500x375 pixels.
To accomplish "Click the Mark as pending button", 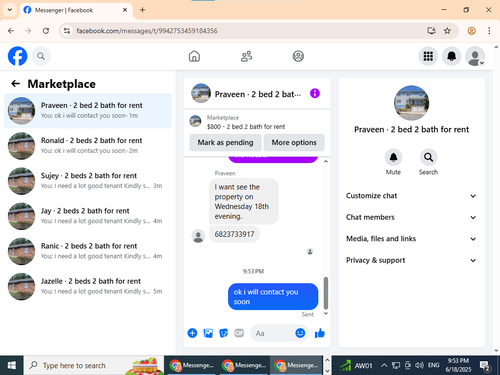I will click(x=225, y=142).
